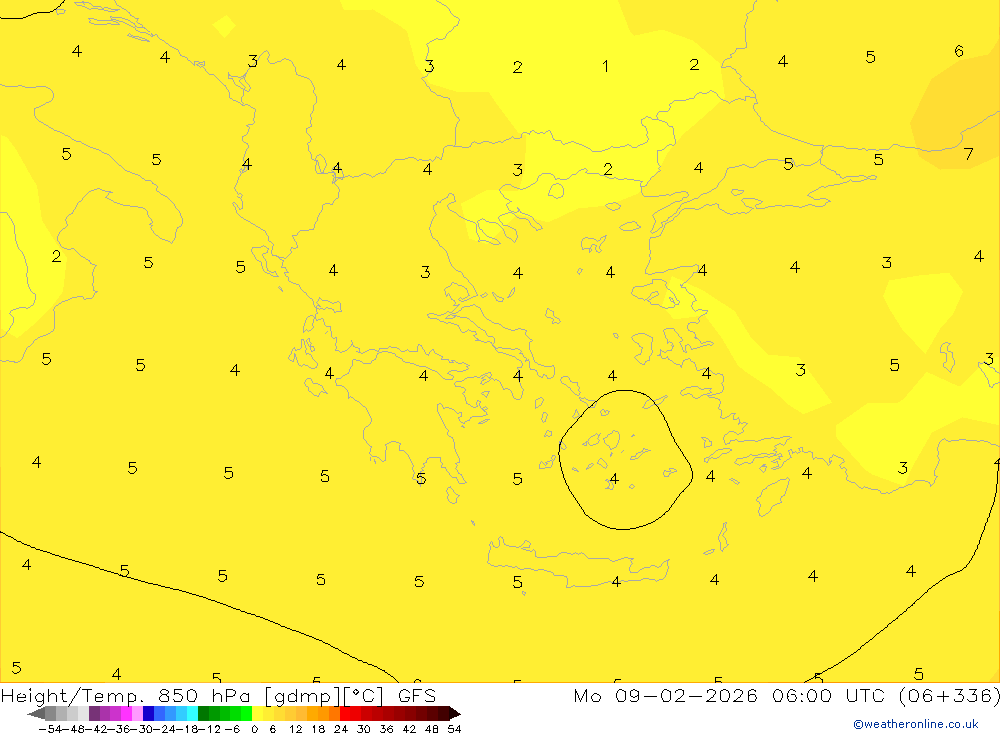Click the closed oval black contour line
The image size is (1000, 733).
(625, 459)
